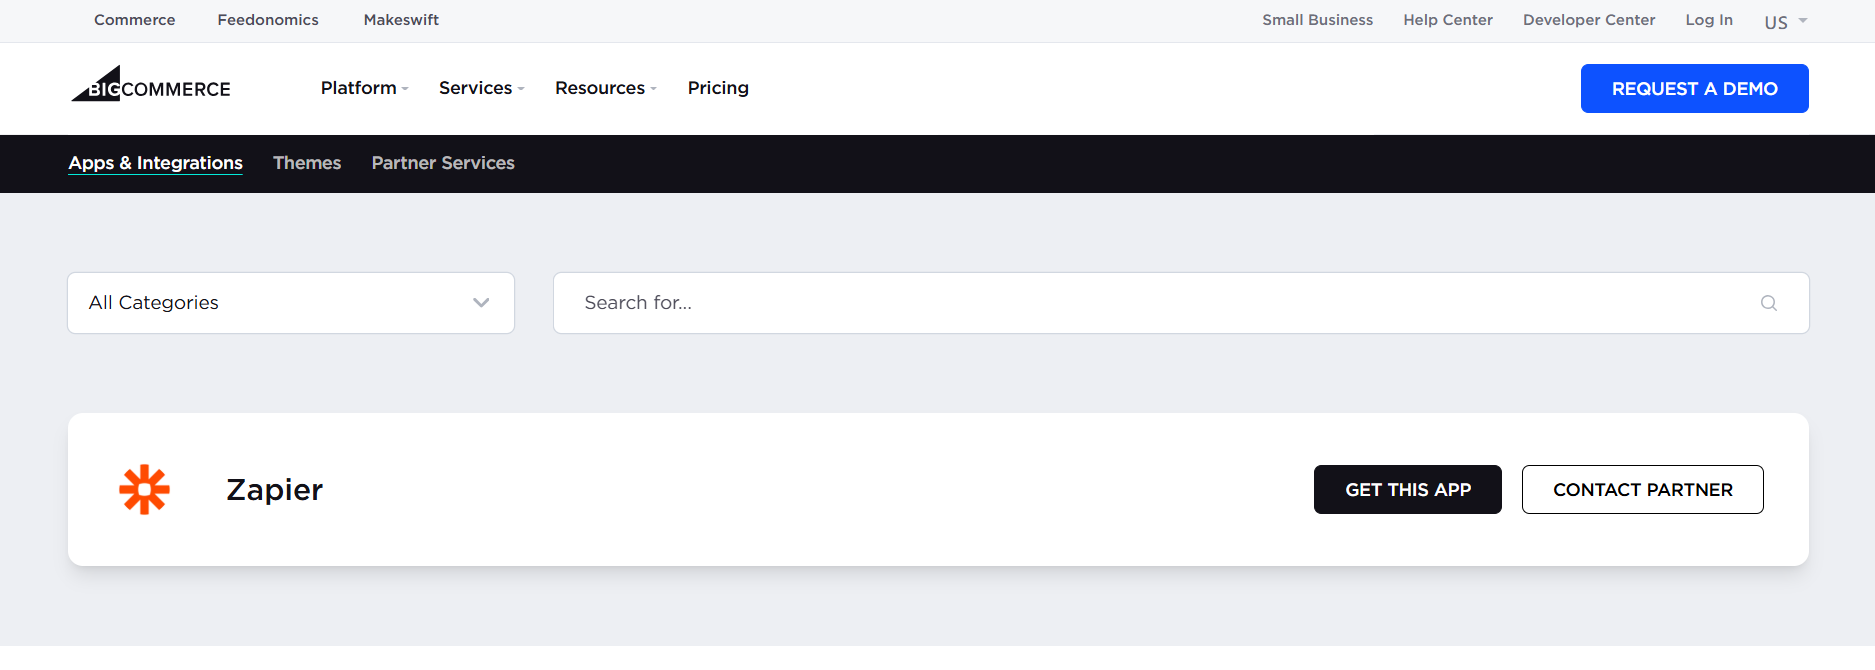Go to the Pricing page
The width and height of the screenshot is (1875, 670).
point(718,88)
